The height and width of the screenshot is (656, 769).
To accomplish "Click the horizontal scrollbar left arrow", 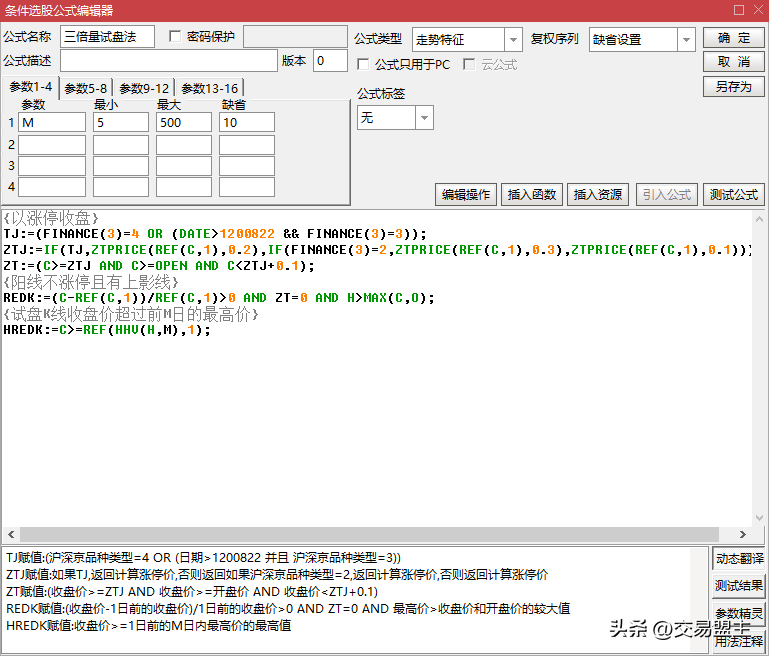I will 11,534.
